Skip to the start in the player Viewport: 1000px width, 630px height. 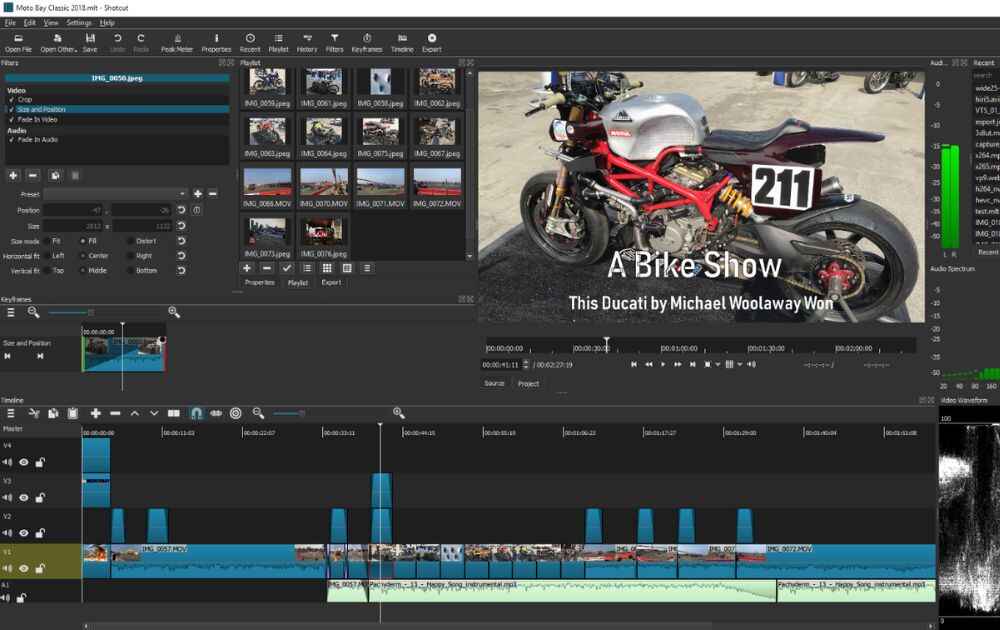[634, 365]
